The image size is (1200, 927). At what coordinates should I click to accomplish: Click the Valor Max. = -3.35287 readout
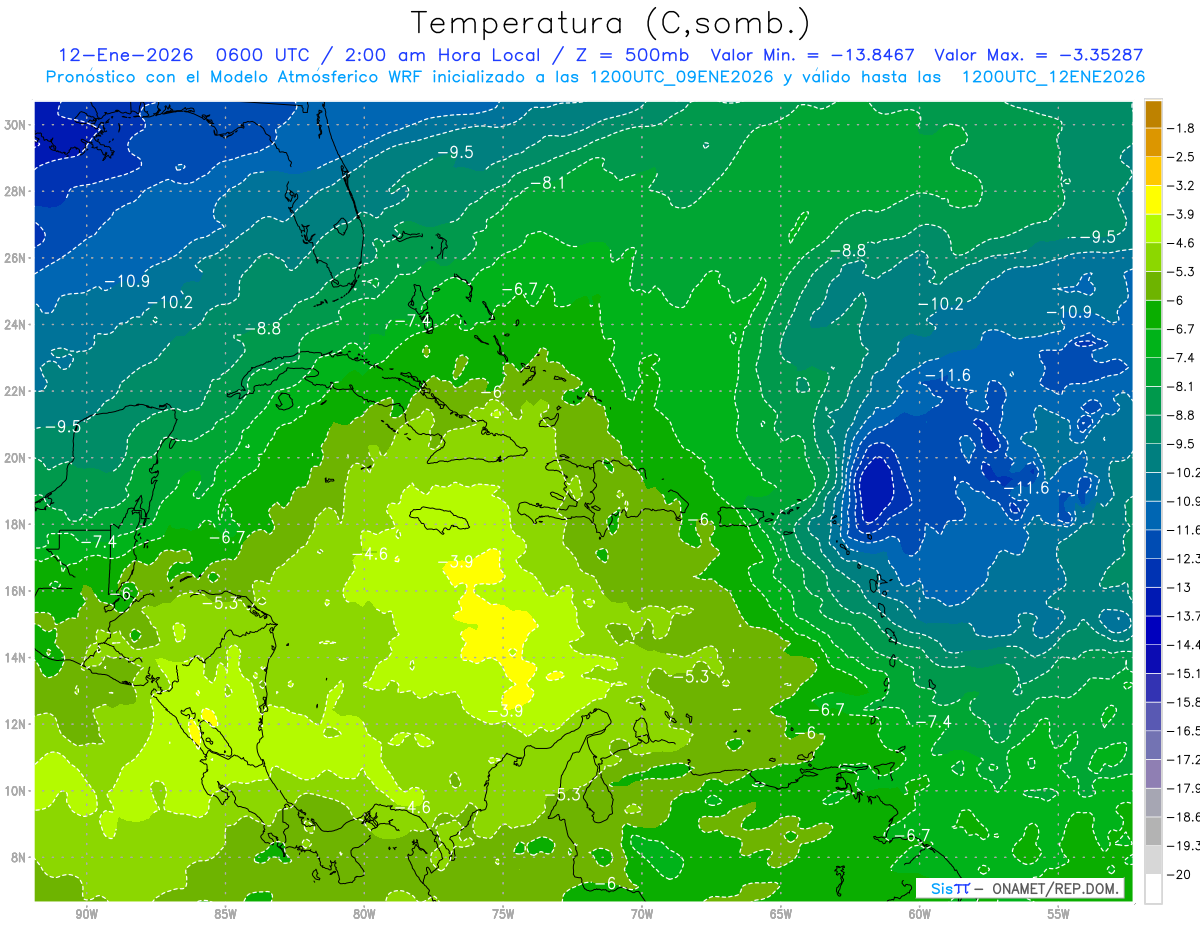[1039, 56]
